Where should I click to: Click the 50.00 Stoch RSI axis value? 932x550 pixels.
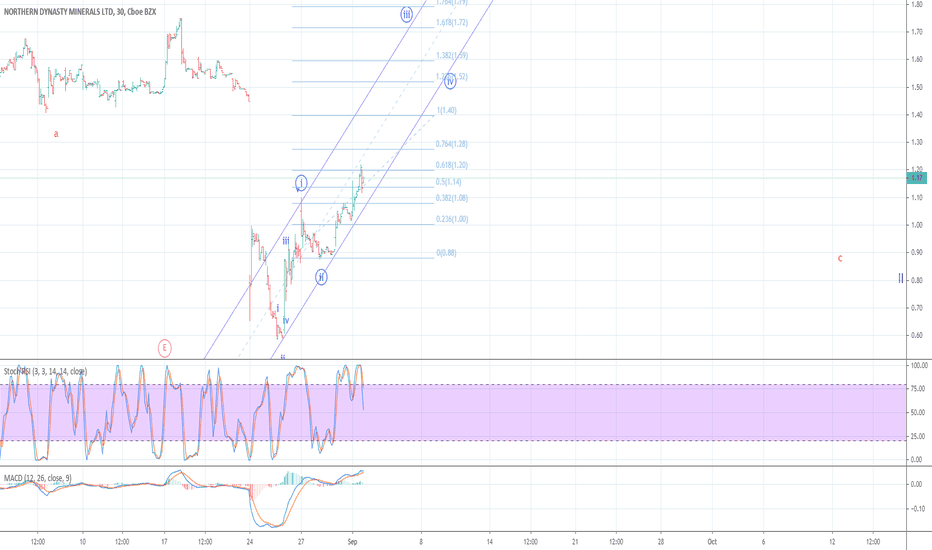[917, 413]
